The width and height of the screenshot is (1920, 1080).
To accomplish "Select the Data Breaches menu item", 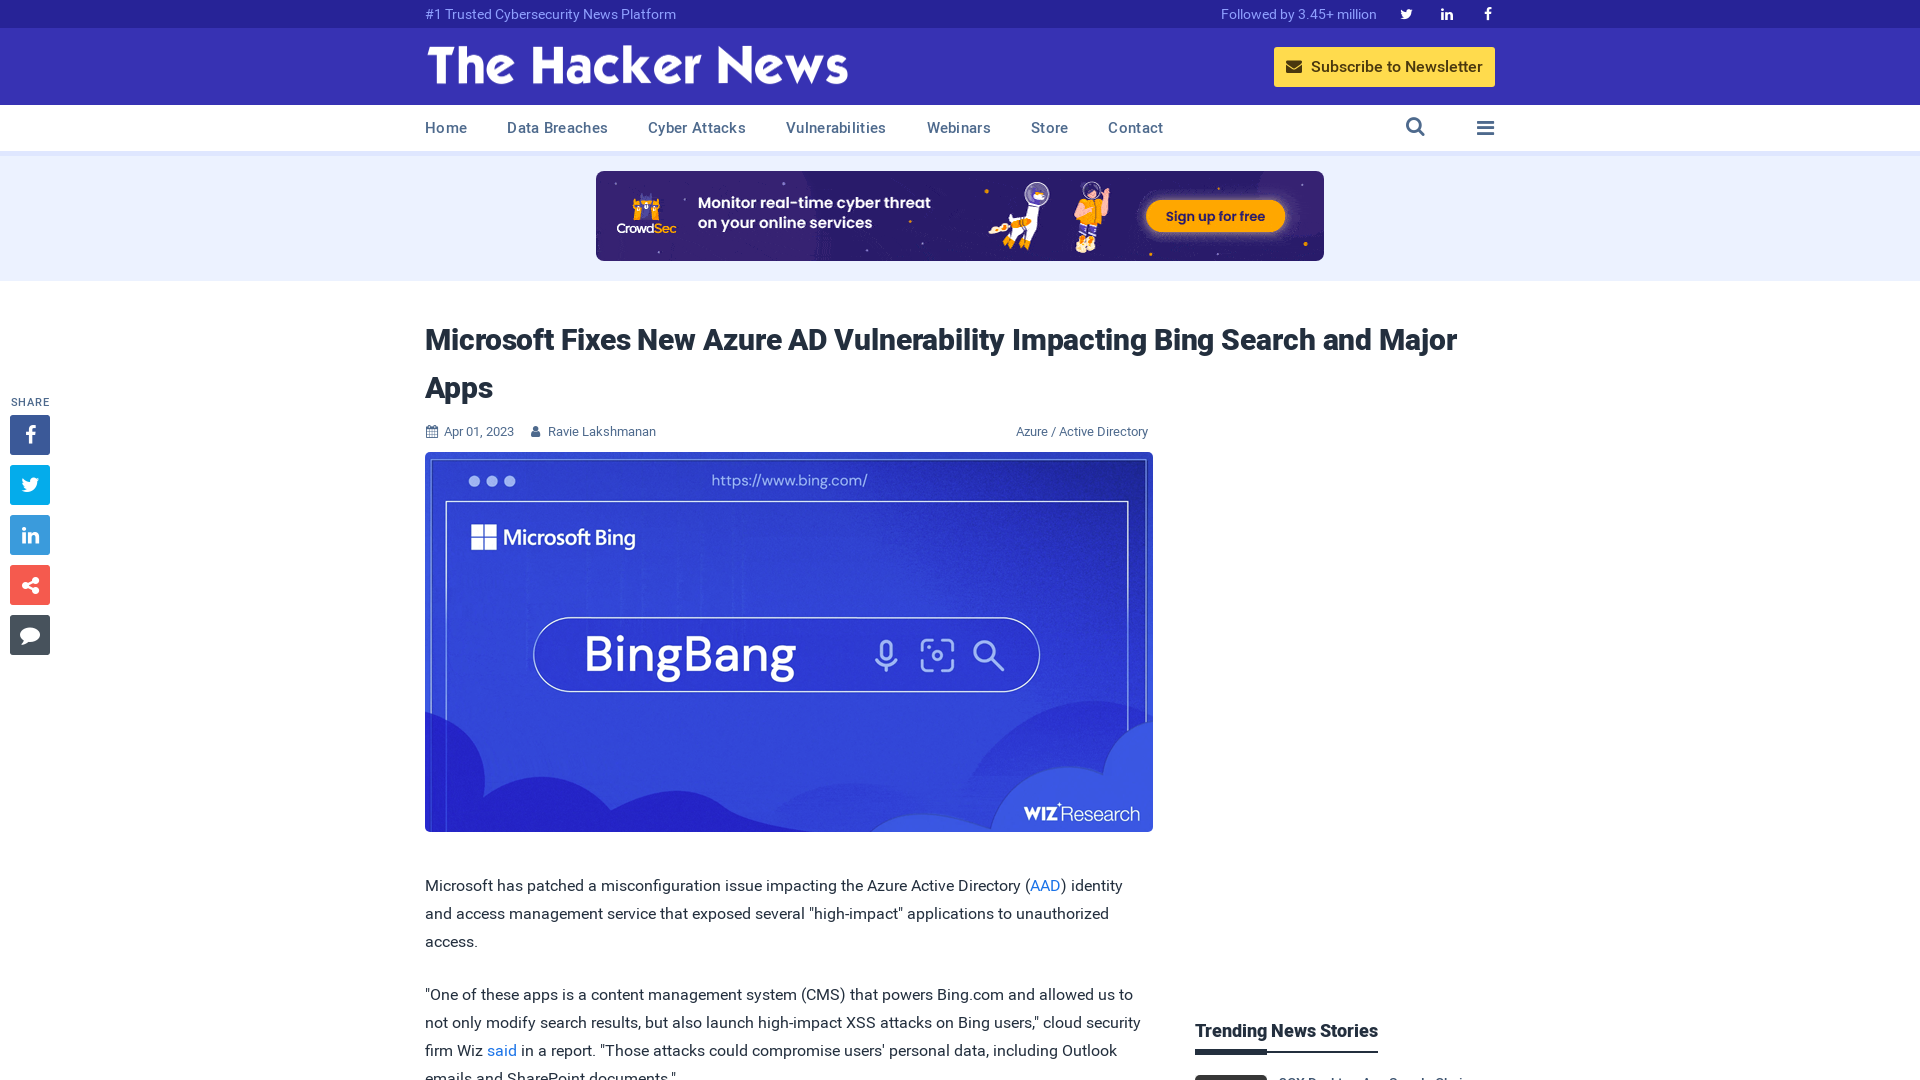I will coord(556,127).
